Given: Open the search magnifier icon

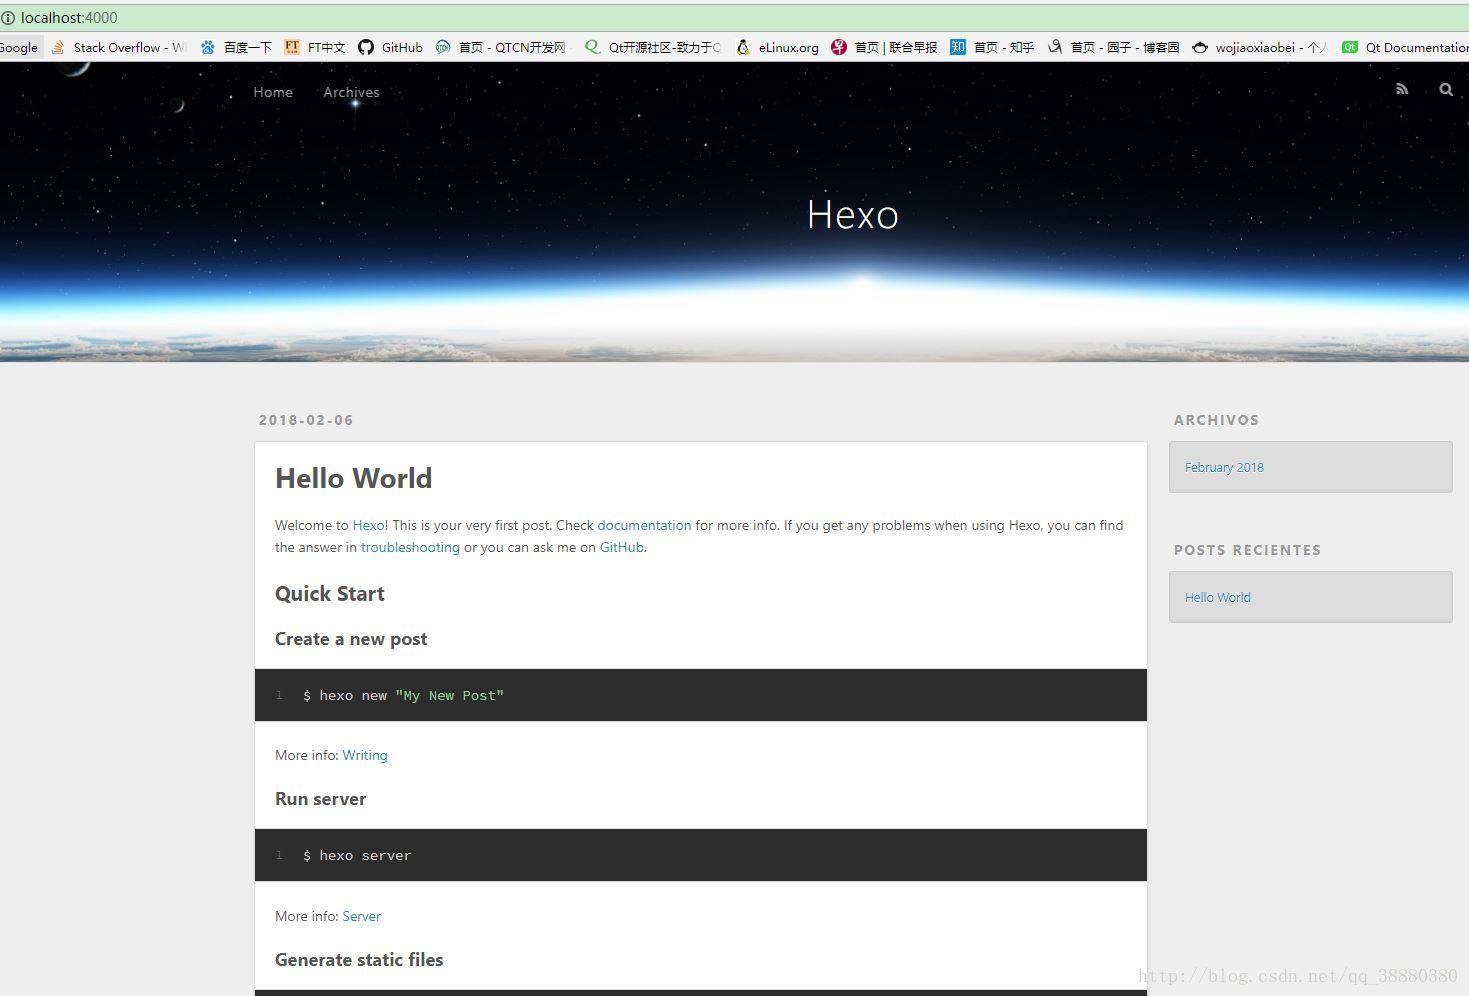Looking at the screenshot, I should pyautogui.click(x=1446, y=89).
